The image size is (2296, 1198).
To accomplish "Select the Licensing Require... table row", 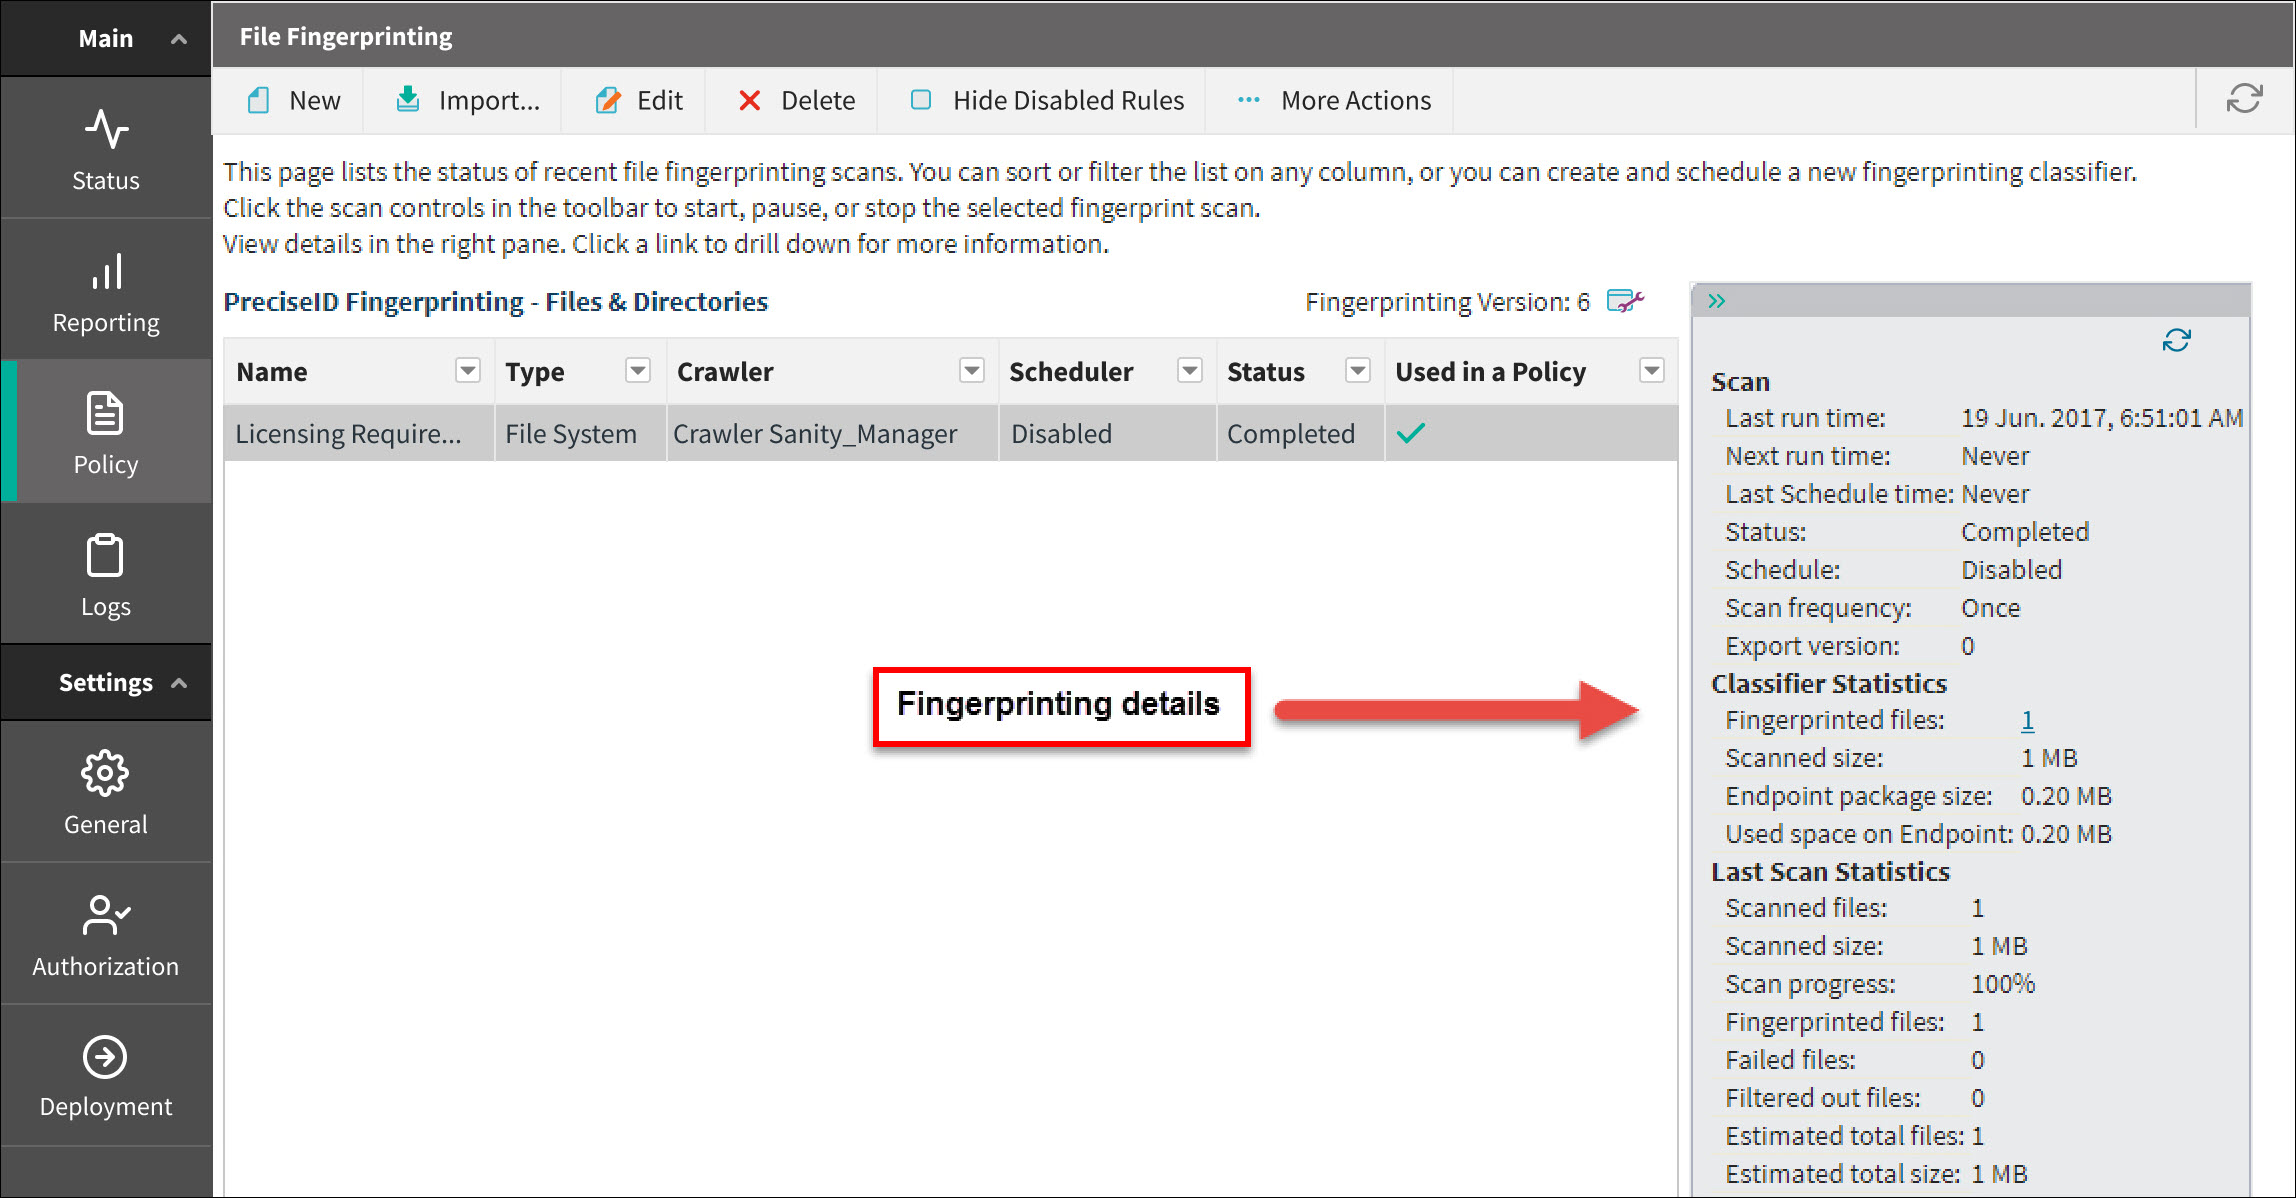I will pos(348,433).
